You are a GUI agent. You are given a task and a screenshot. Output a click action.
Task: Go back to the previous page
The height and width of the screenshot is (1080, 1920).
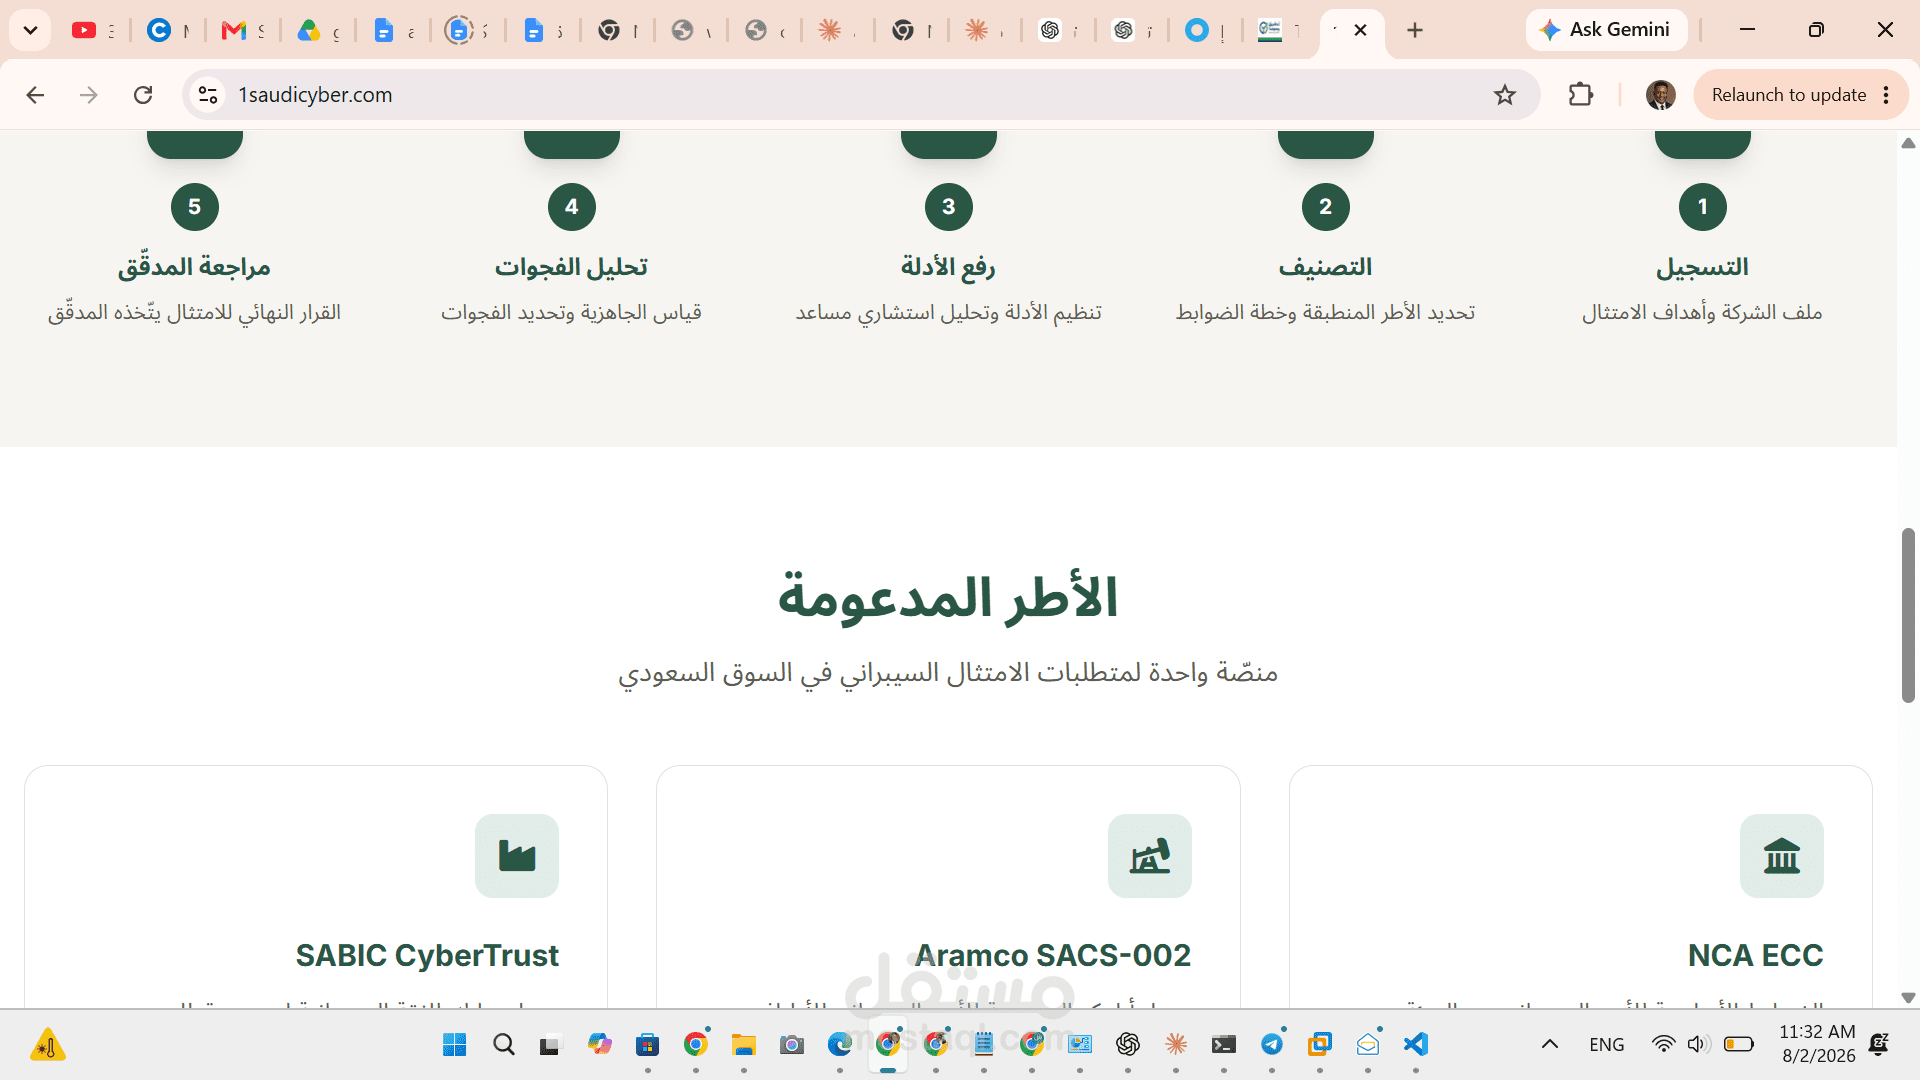pyautogui.click(x=35, y=95)
